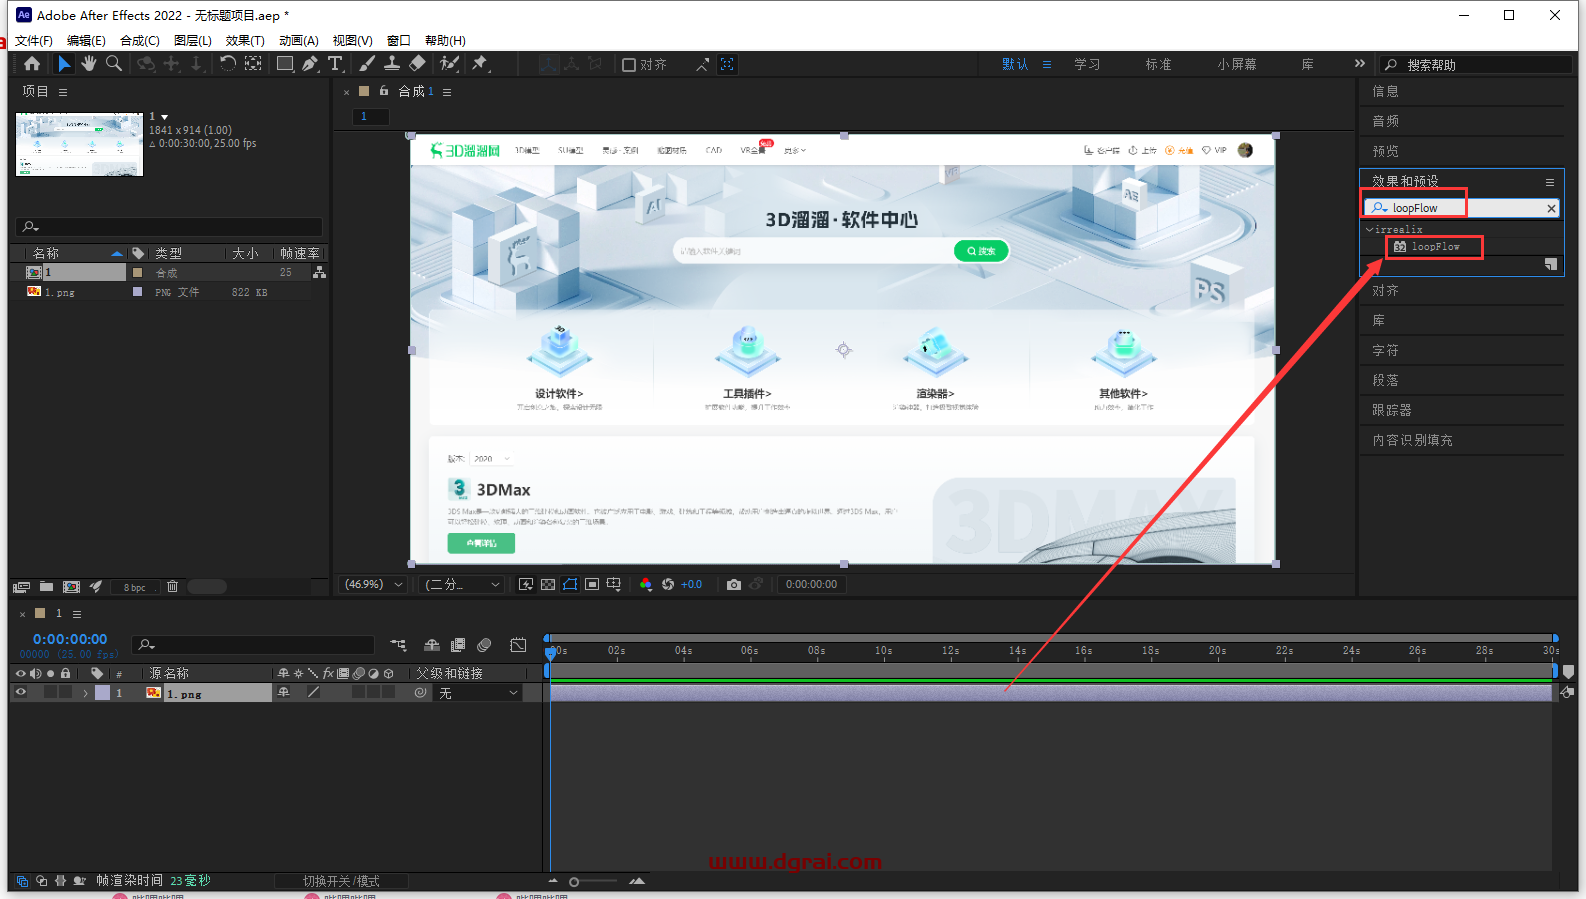Viewport: 1586px width, 899px height.
Task: Toggle transparency grid in viewer
Action: pos(548,585)
